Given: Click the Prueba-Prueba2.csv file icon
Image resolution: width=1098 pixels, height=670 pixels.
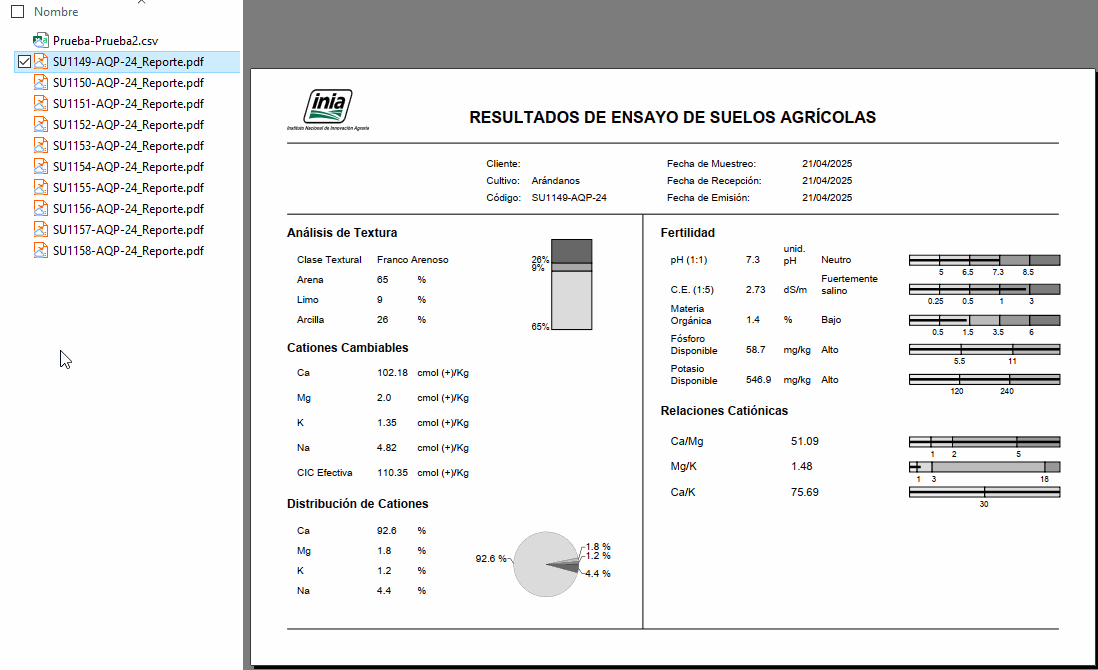Looking at the screenshot, I should (x=41, y=41).
